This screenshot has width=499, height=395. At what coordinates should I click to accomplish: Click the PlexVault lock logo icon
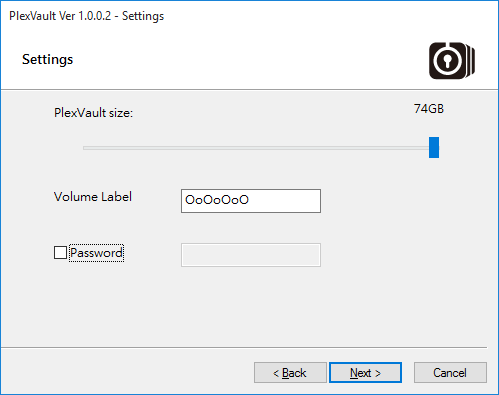[452, 61]
